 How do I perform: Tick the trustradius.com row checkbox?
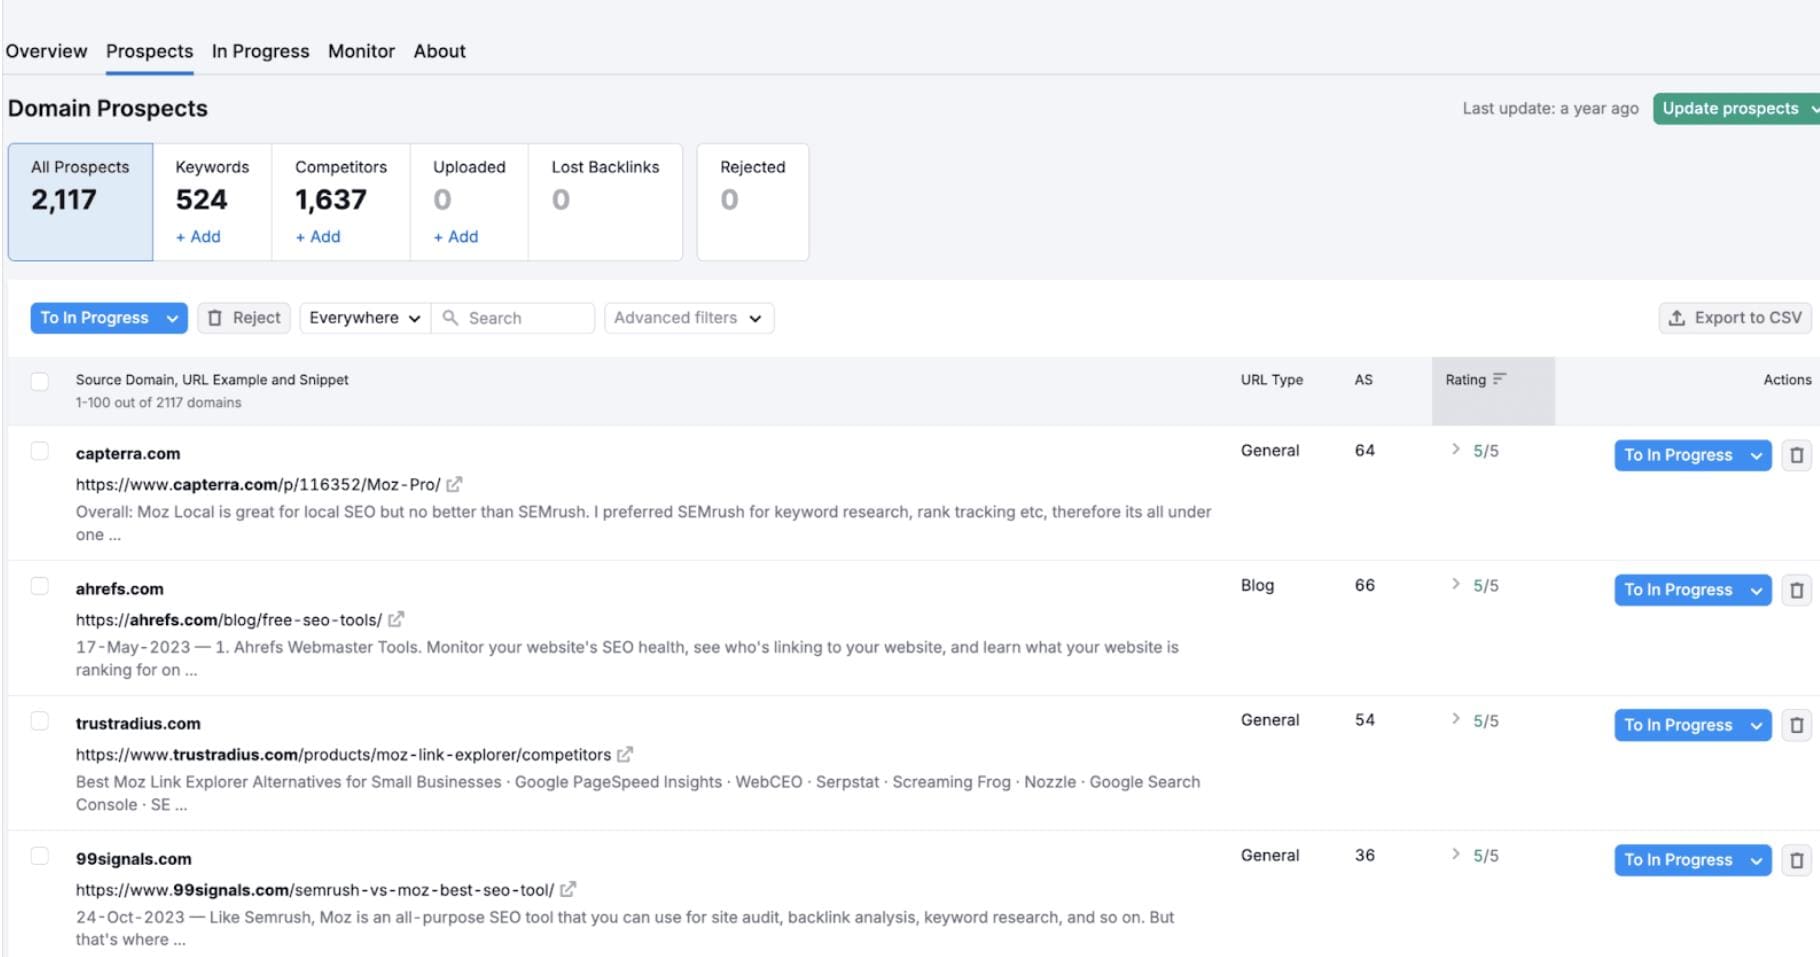(40, 721)
